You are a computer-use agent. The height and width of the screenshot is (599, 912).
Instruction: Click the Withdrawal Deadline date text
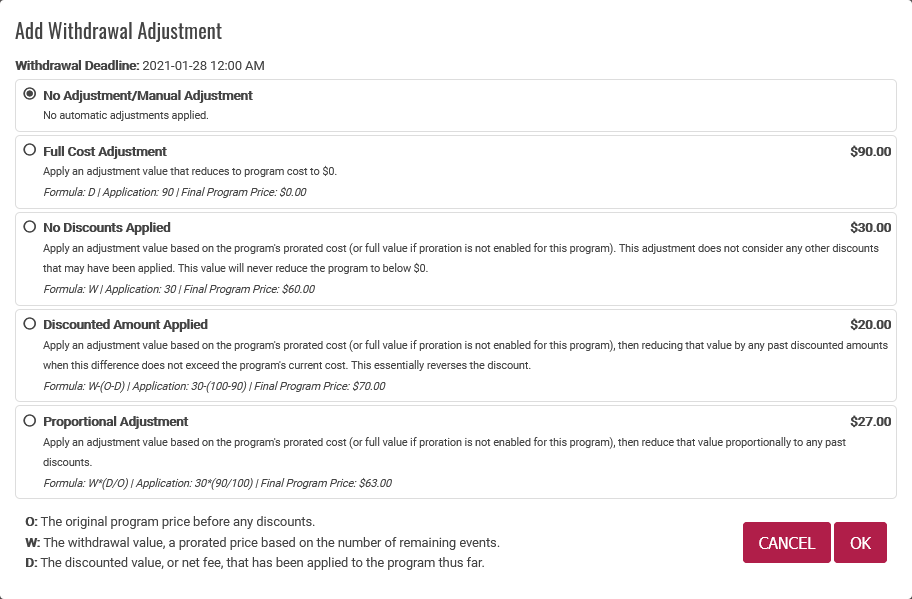203,66
